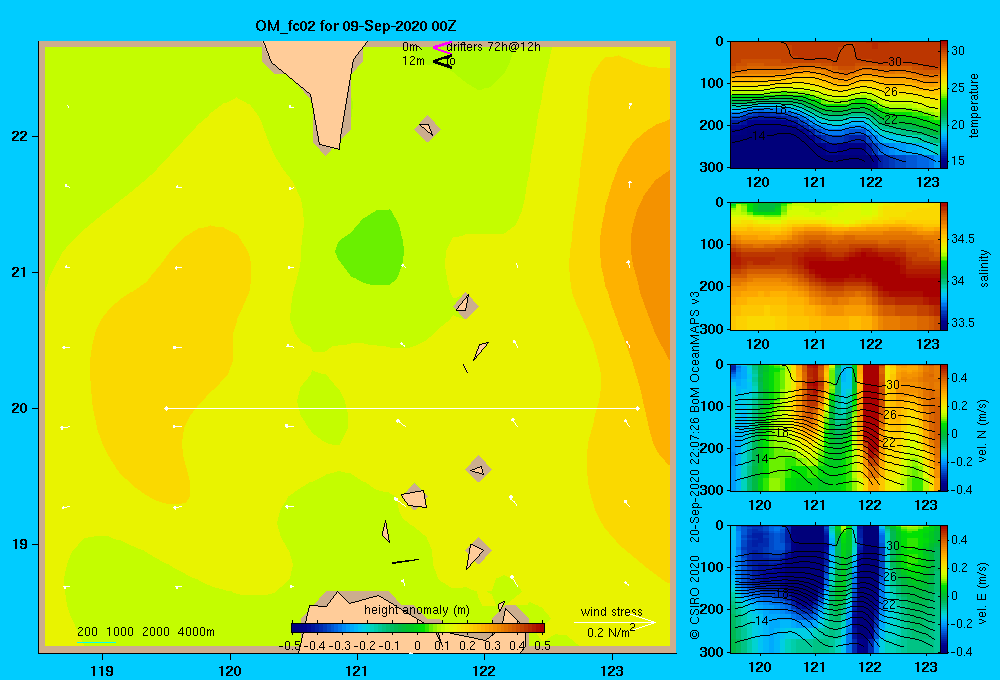1000x680 pixels.
Task: Click the 'vel. N (m/s)' axis label
Action: click(982, 431)
